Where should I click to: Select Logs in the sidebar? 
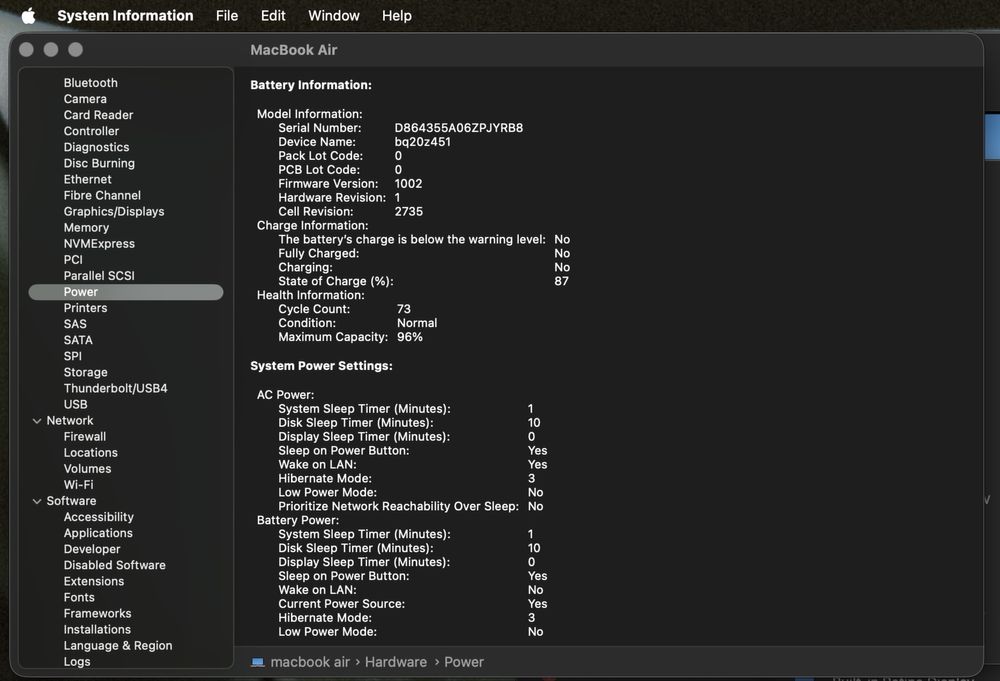point(77,661)
